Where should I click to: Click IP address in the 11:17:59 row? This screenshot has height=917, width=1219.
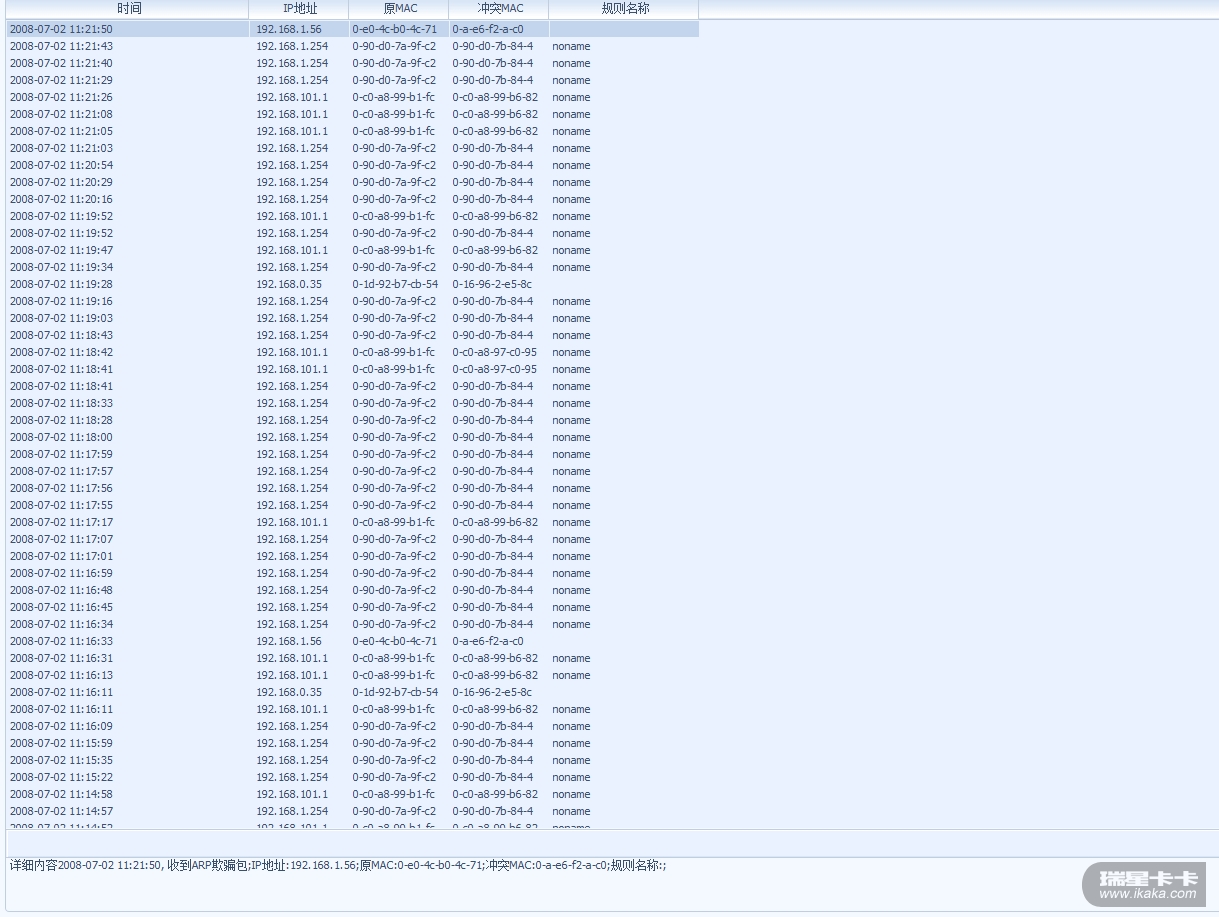point(292,454)
